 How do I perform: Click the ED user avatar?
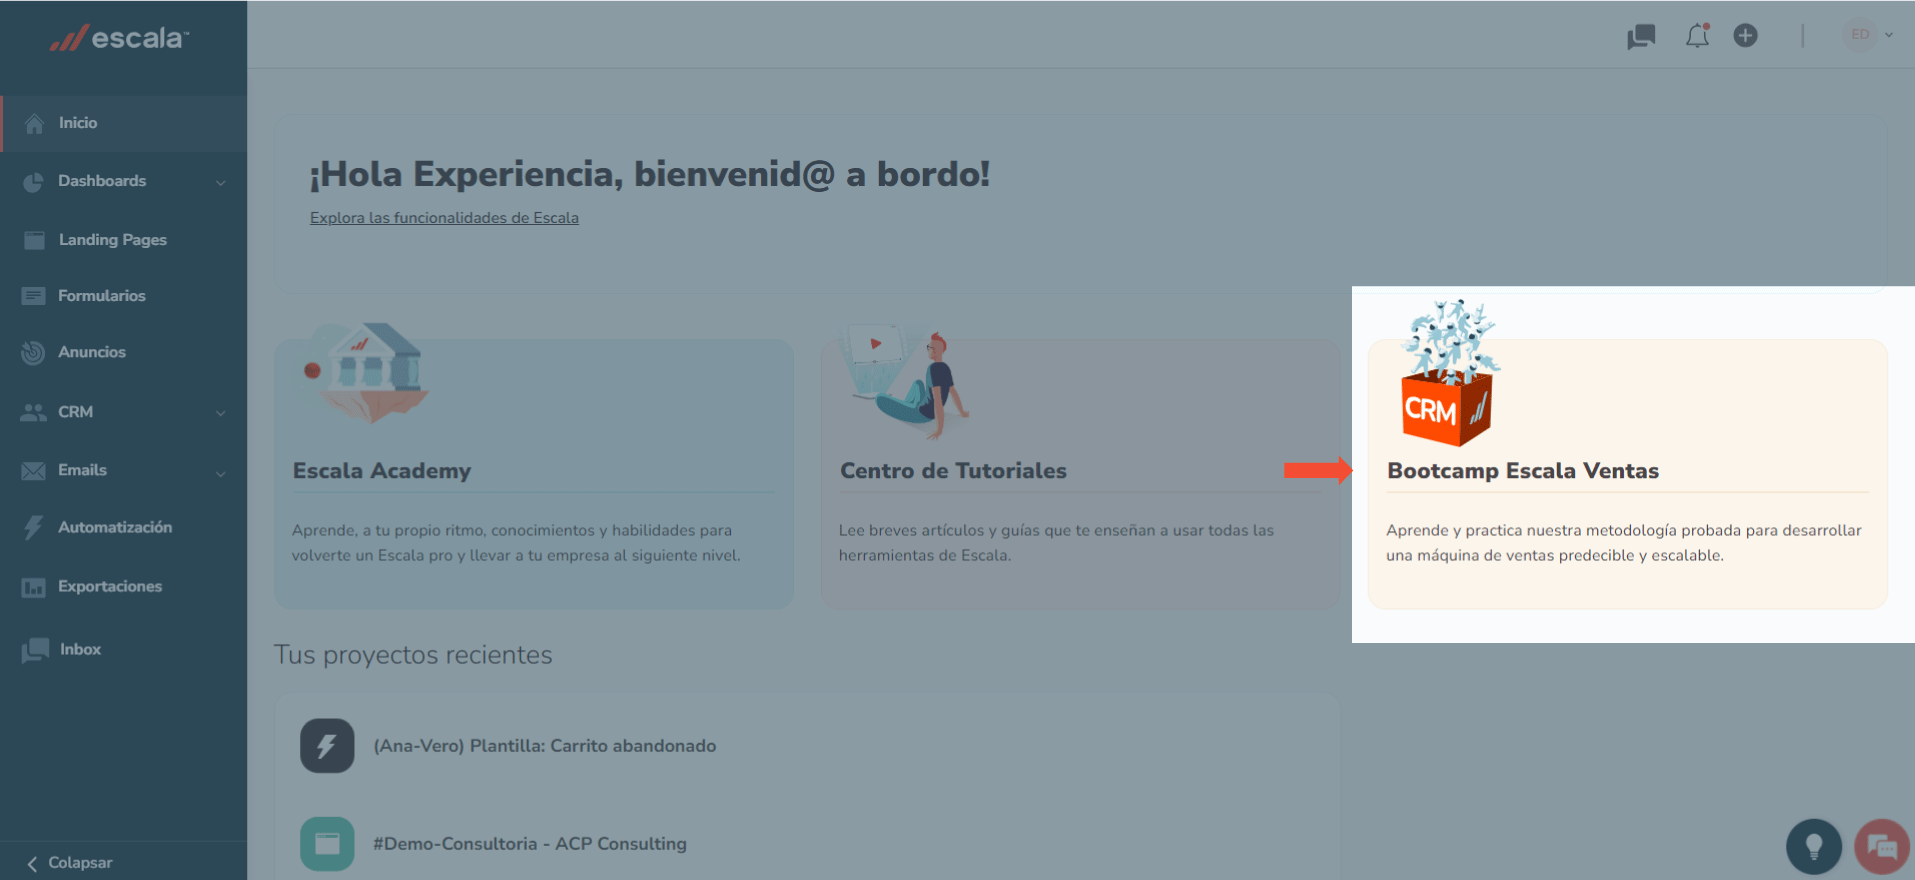point(1859,35)
